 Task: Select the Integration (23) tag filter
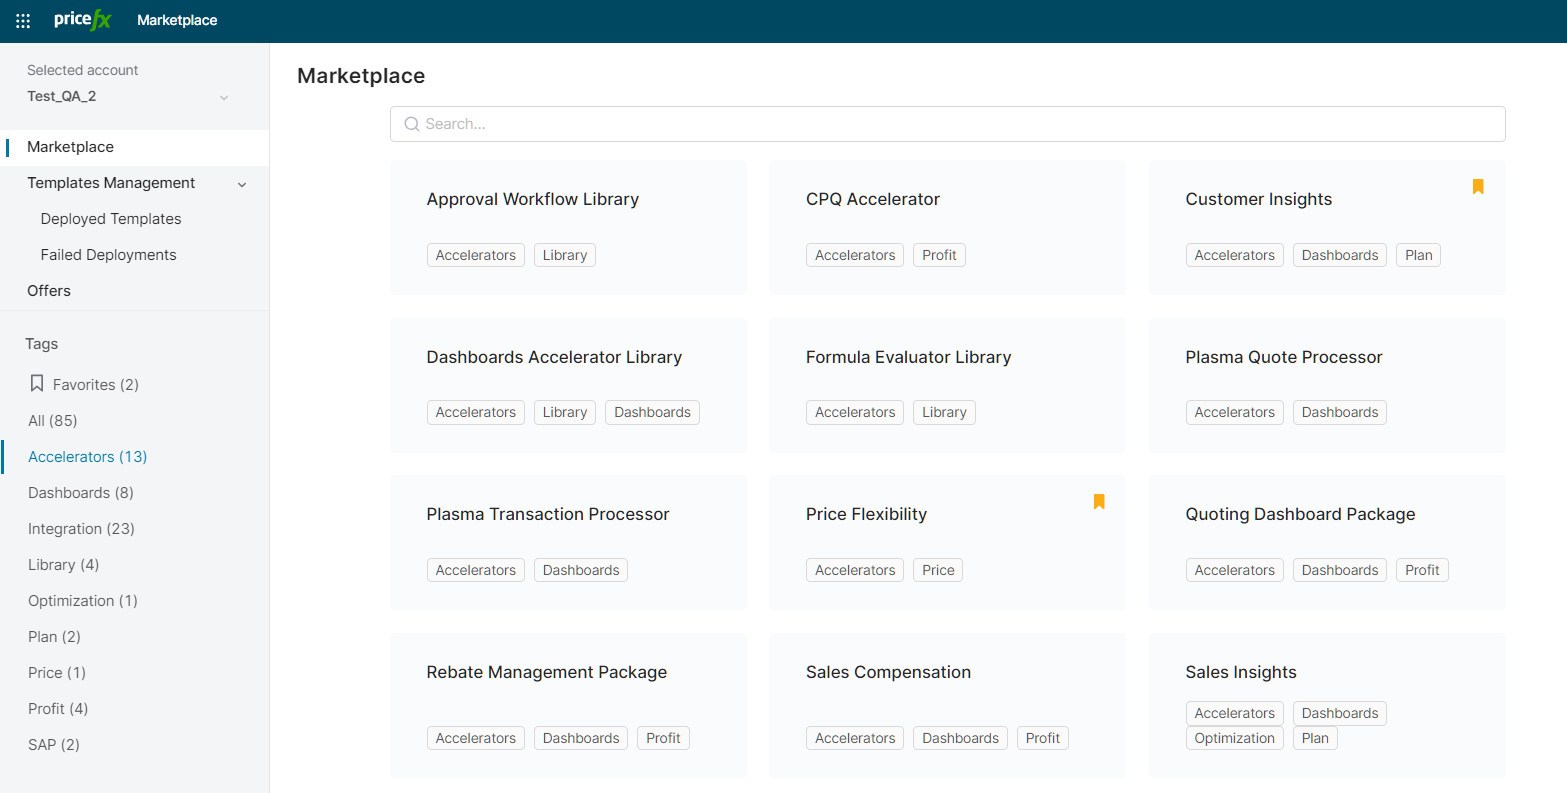(81, 529)
